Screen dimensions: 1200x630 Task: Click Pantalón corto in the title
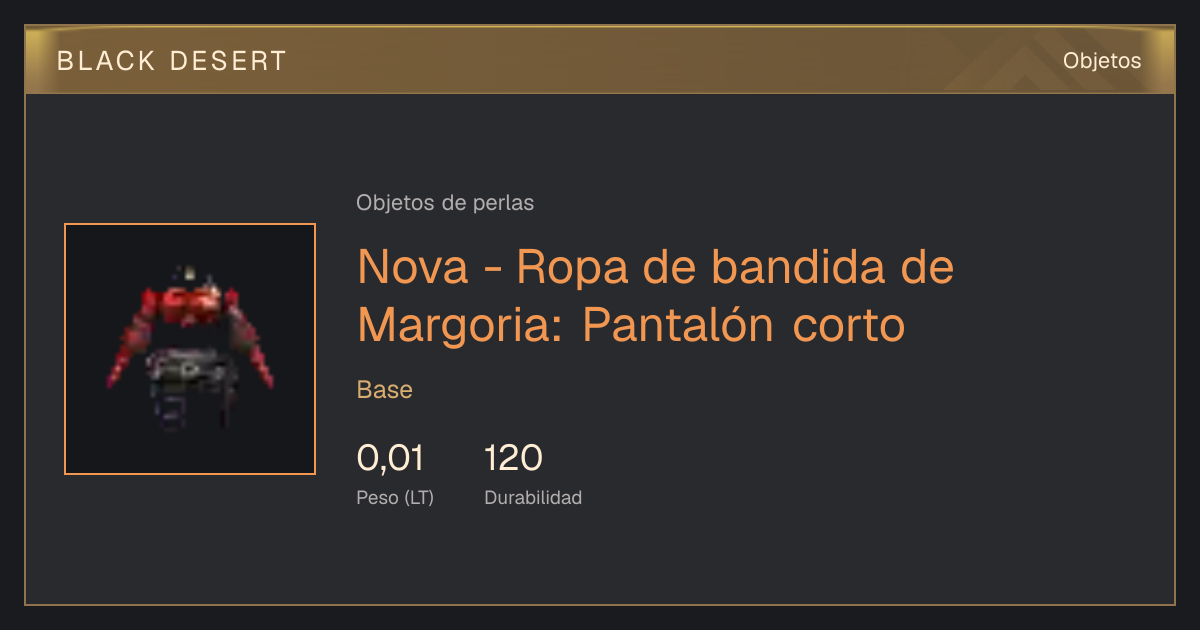(743, 325)
